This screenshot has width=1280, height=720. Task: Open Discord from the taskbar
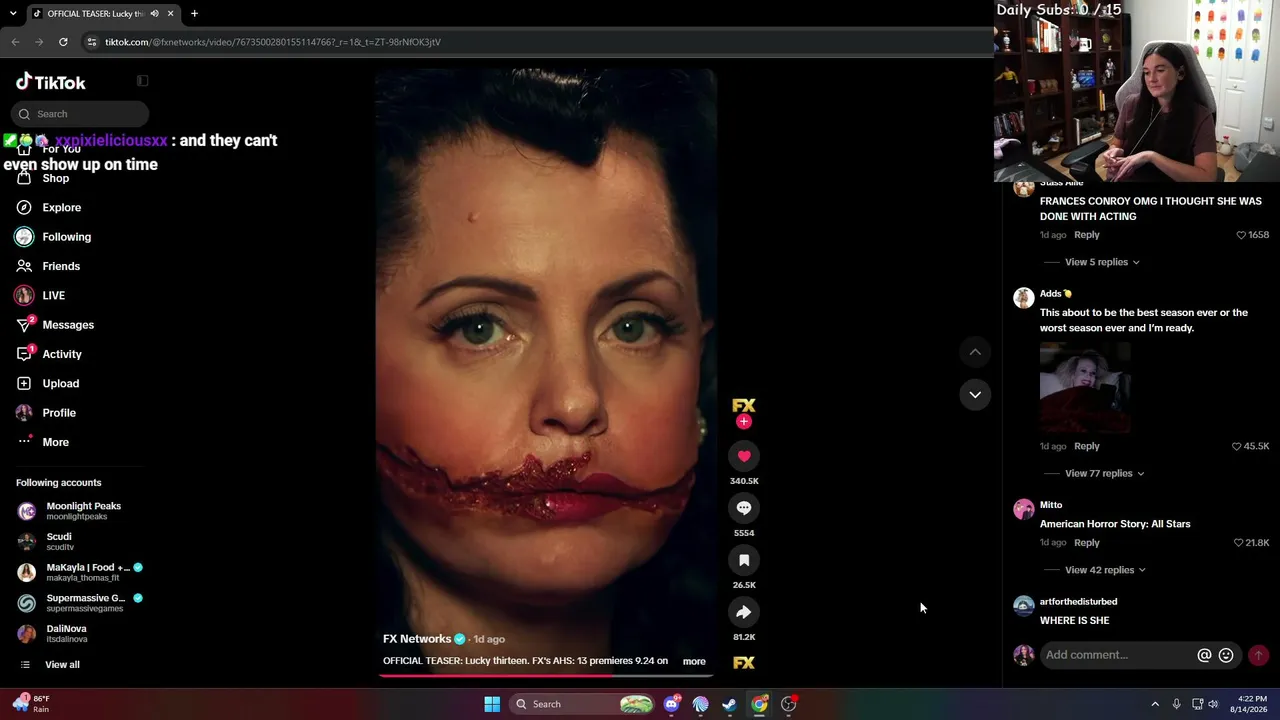672,704
